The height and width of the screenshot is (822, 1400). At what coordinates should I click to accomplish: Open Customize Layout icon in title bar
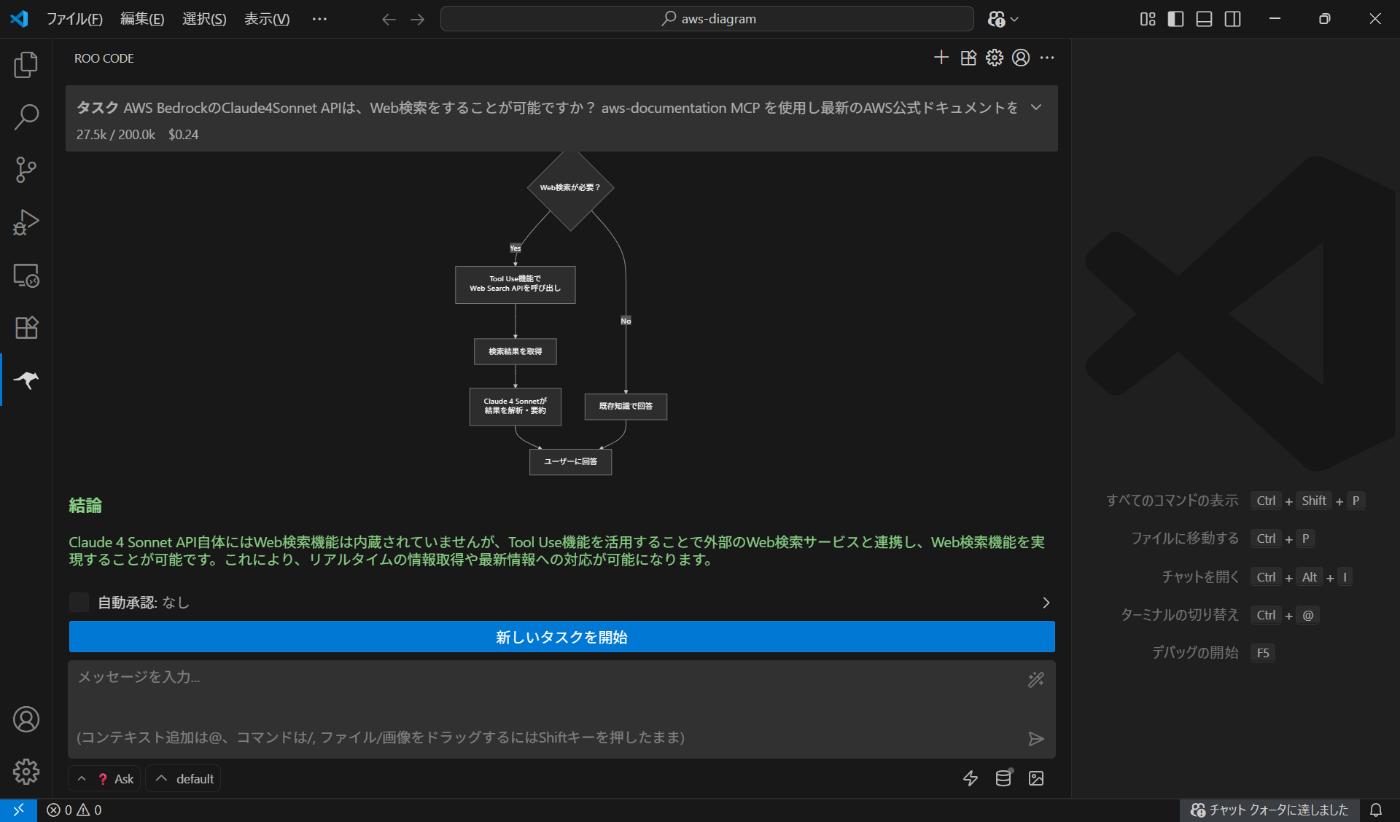click(1148, 19)
